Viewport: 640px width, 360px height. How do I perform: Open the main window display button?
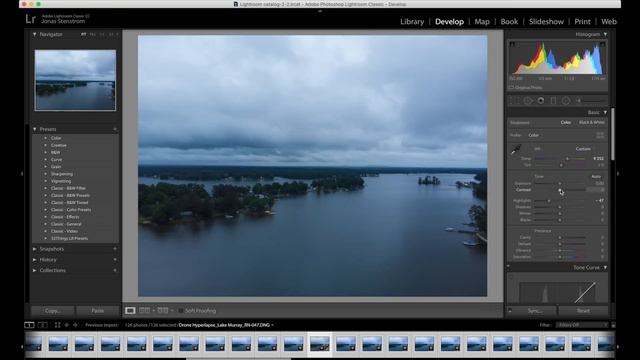point(29,325)
